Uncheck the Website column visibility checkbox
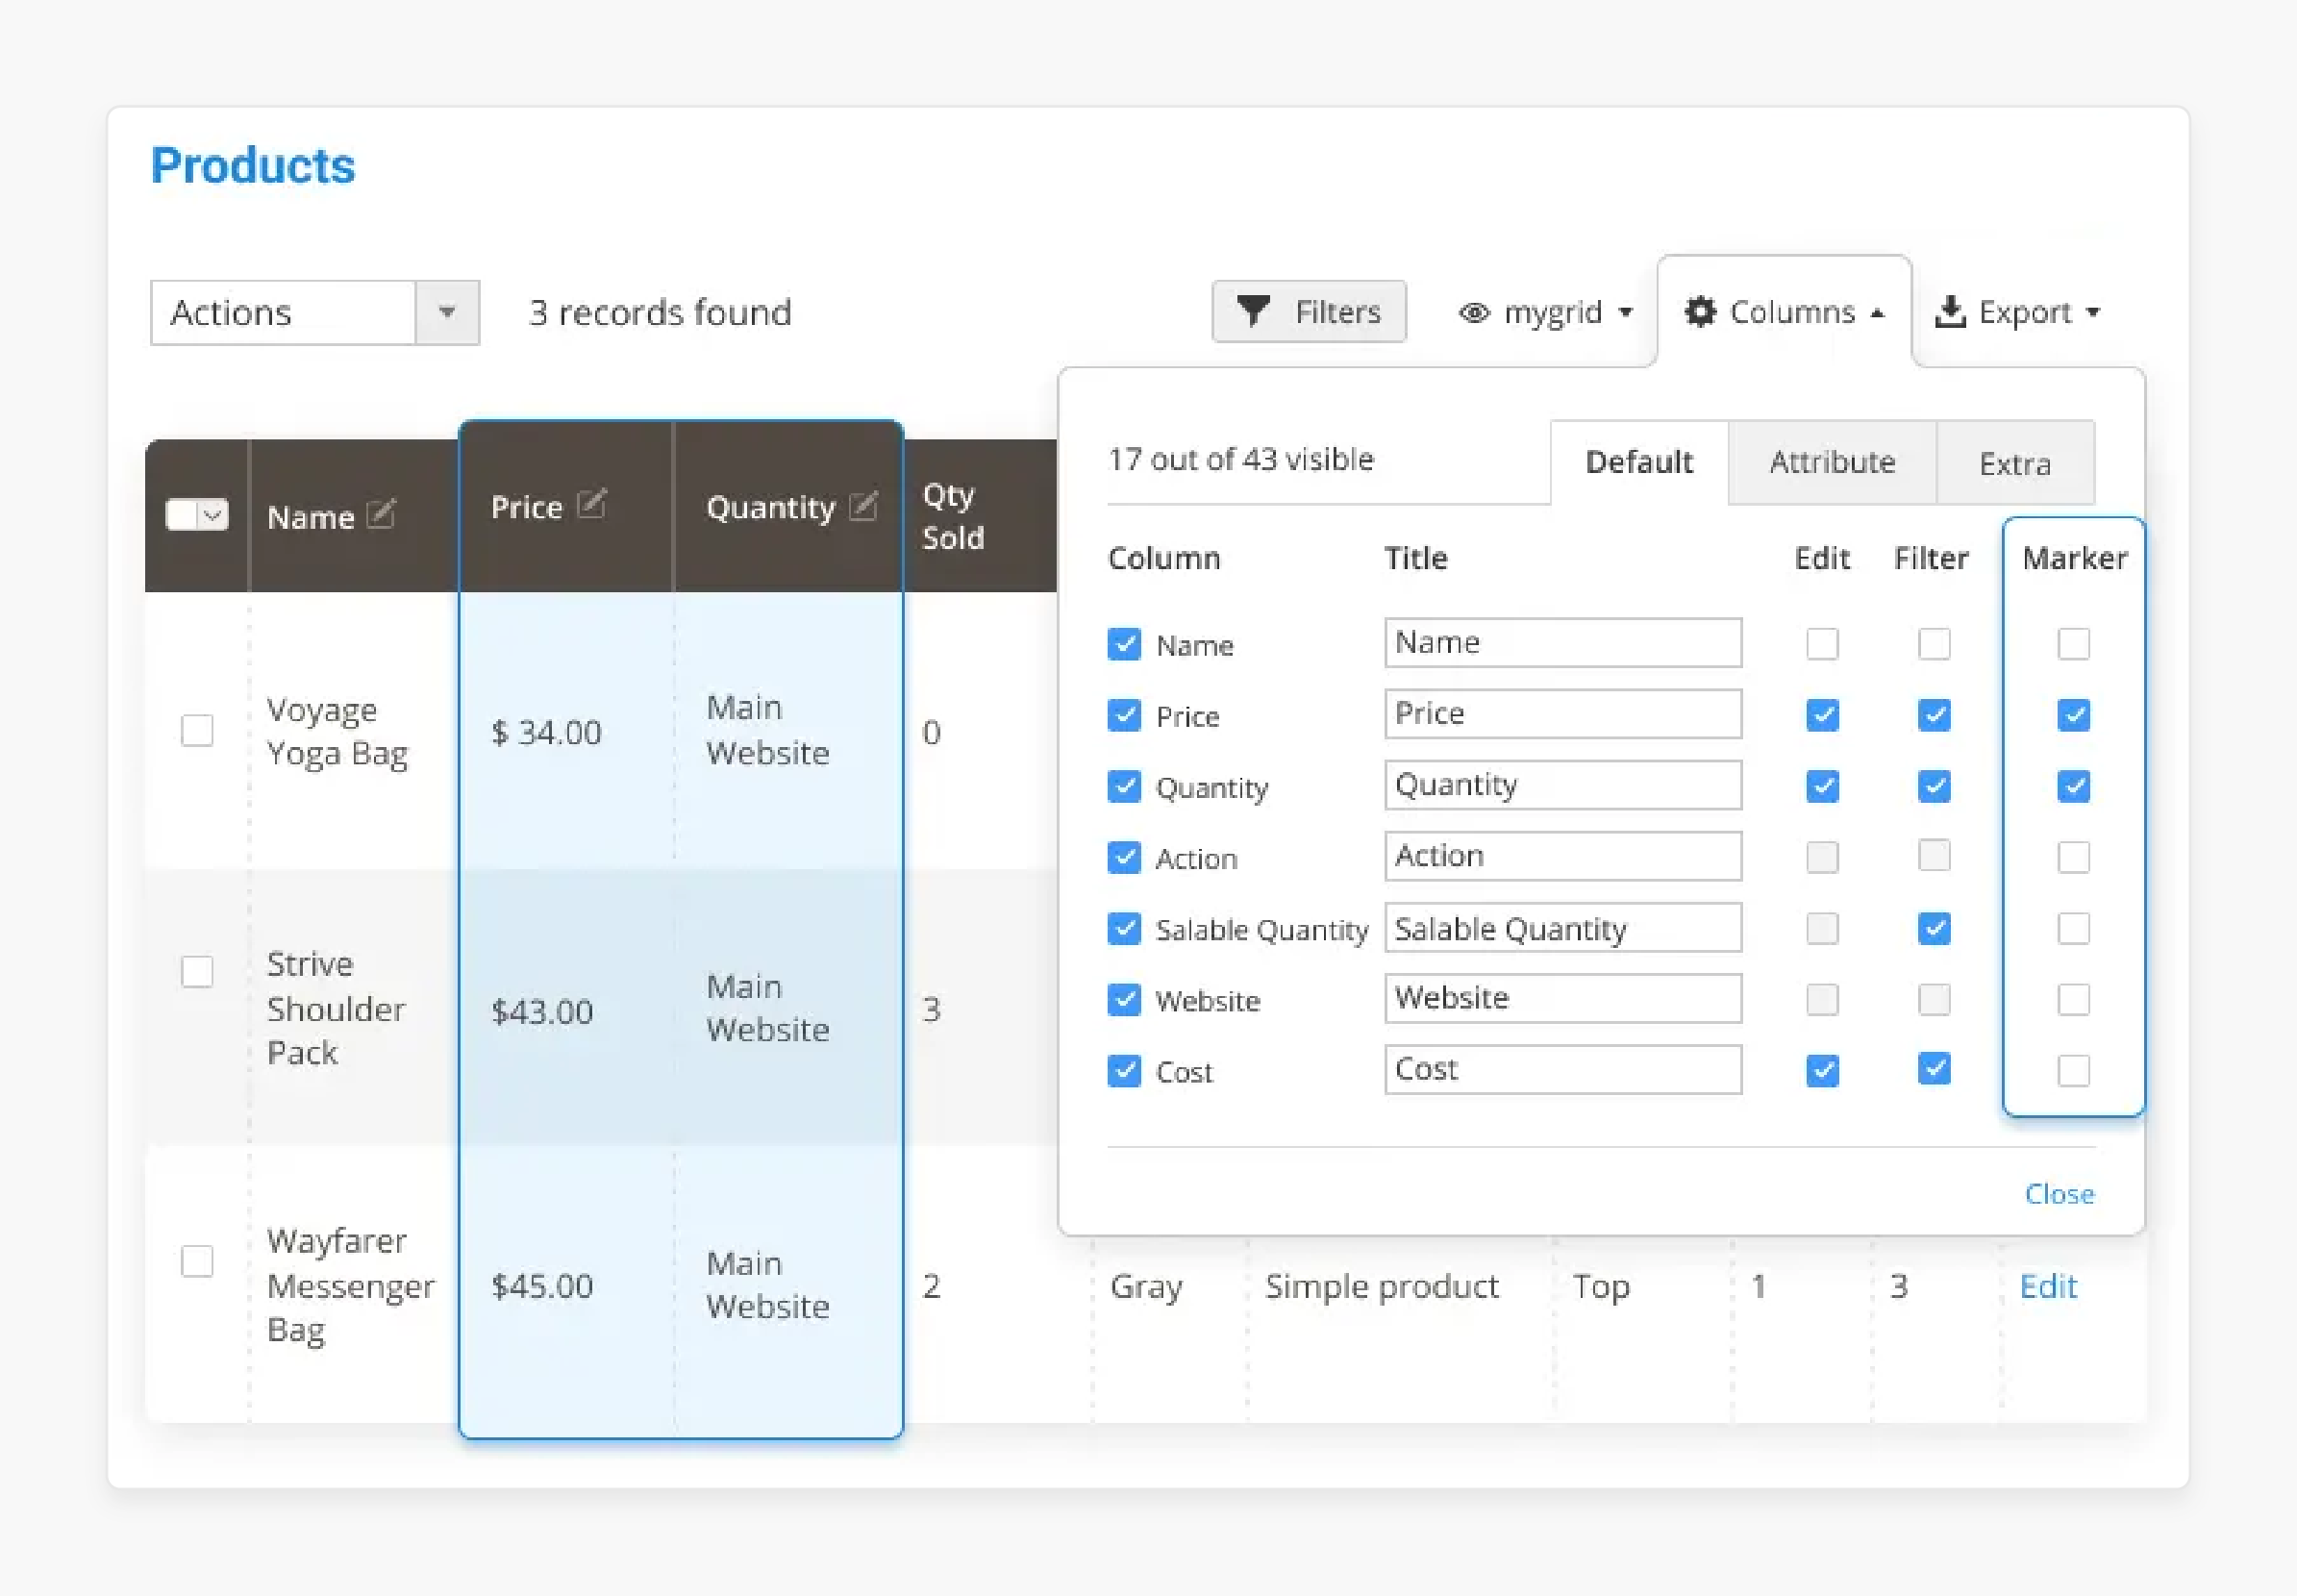The height and width of the screenshot is (1596, 2297). tap(1124, 999)
